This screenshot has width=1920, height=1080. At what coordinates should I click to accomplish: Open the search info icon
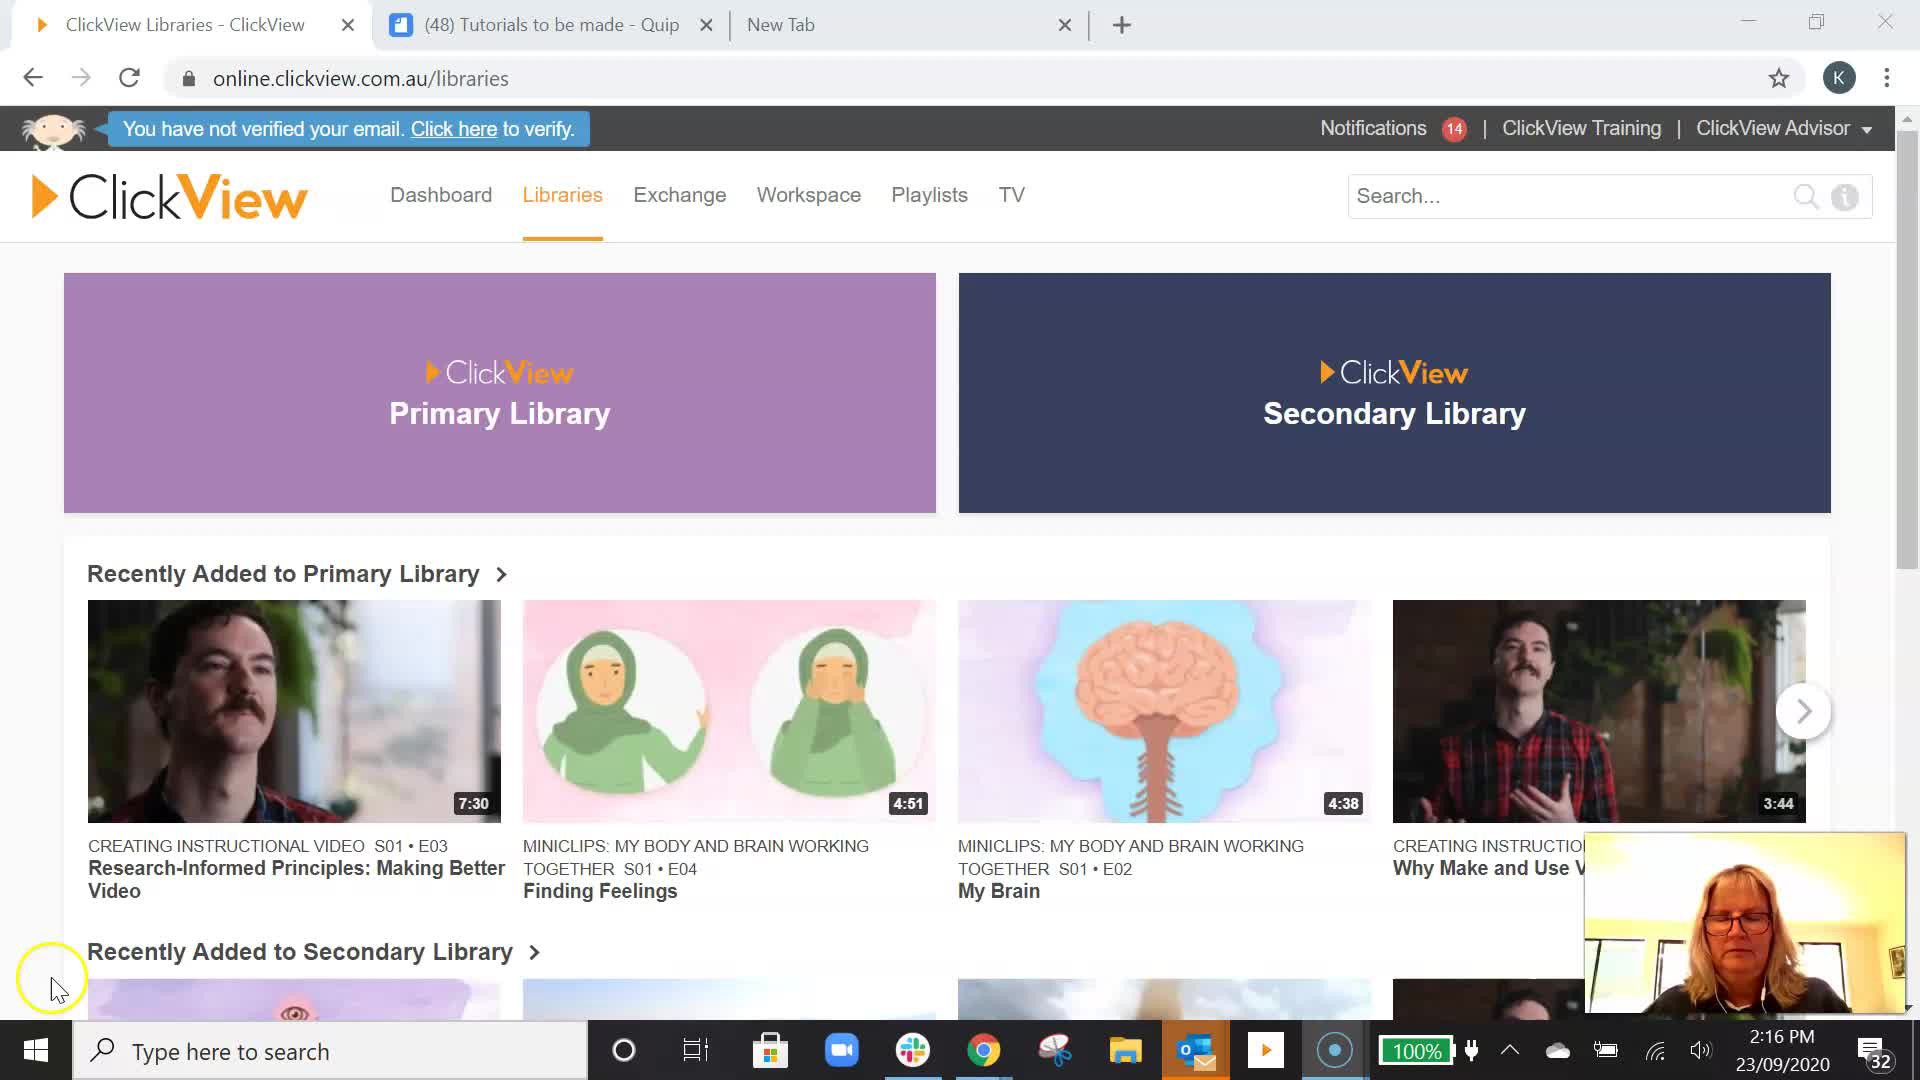point(1845,197)
